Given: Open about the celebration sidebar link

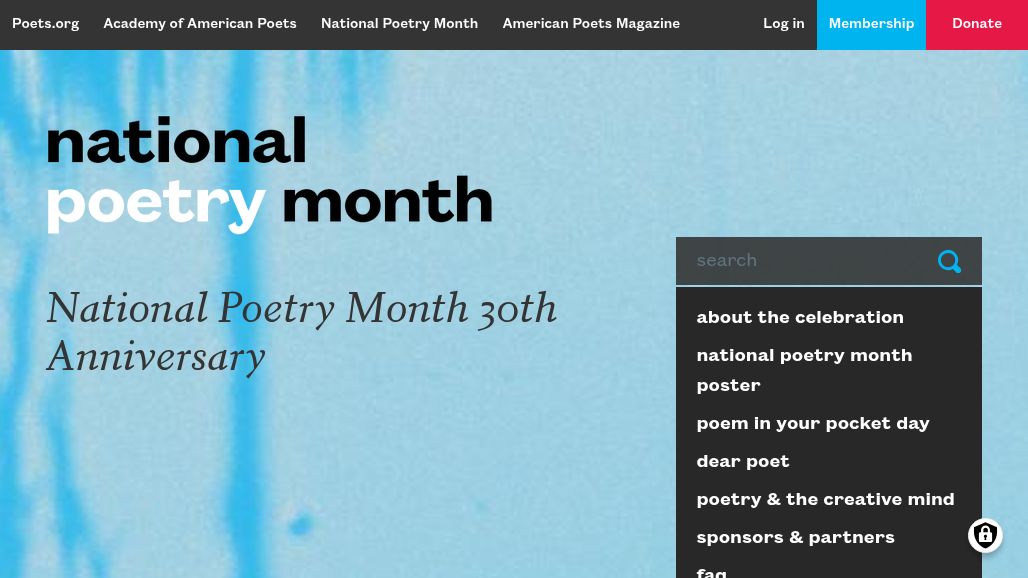Looking at the screenshot, I should (x=800, y=318).
